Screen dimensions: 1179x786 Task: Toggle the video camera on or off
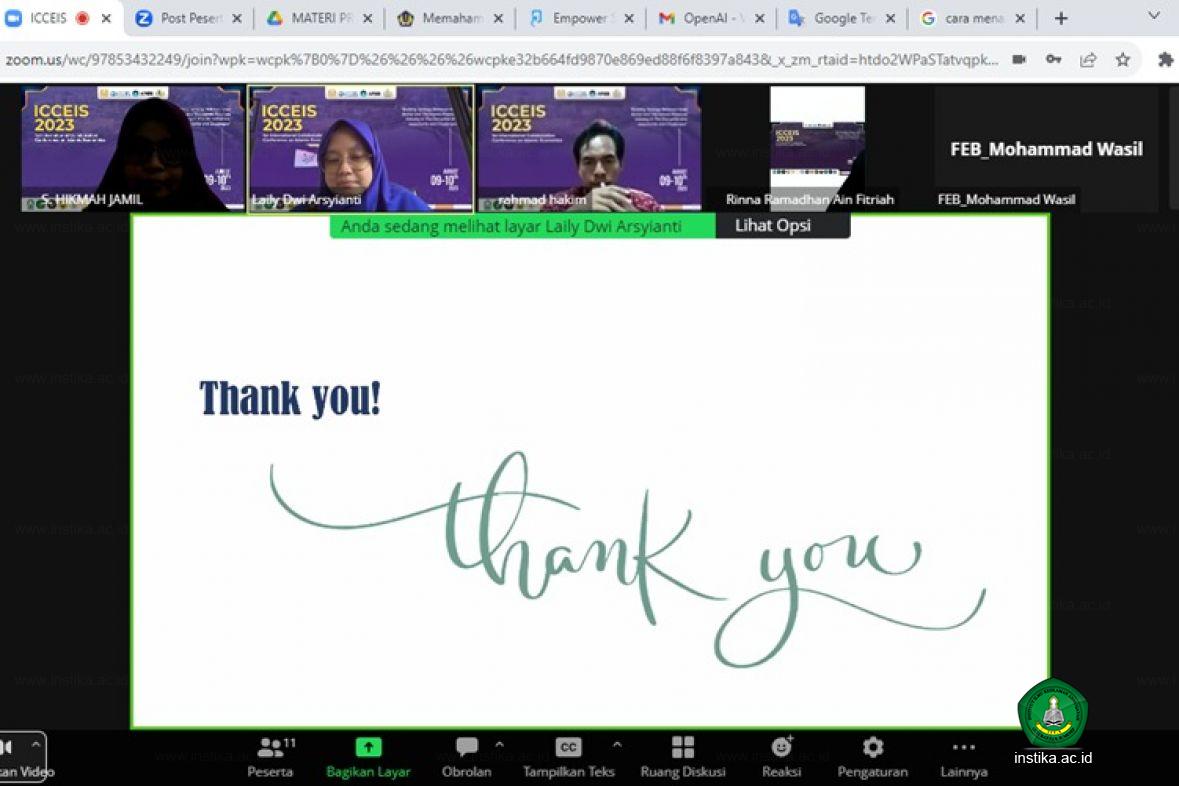8,748
